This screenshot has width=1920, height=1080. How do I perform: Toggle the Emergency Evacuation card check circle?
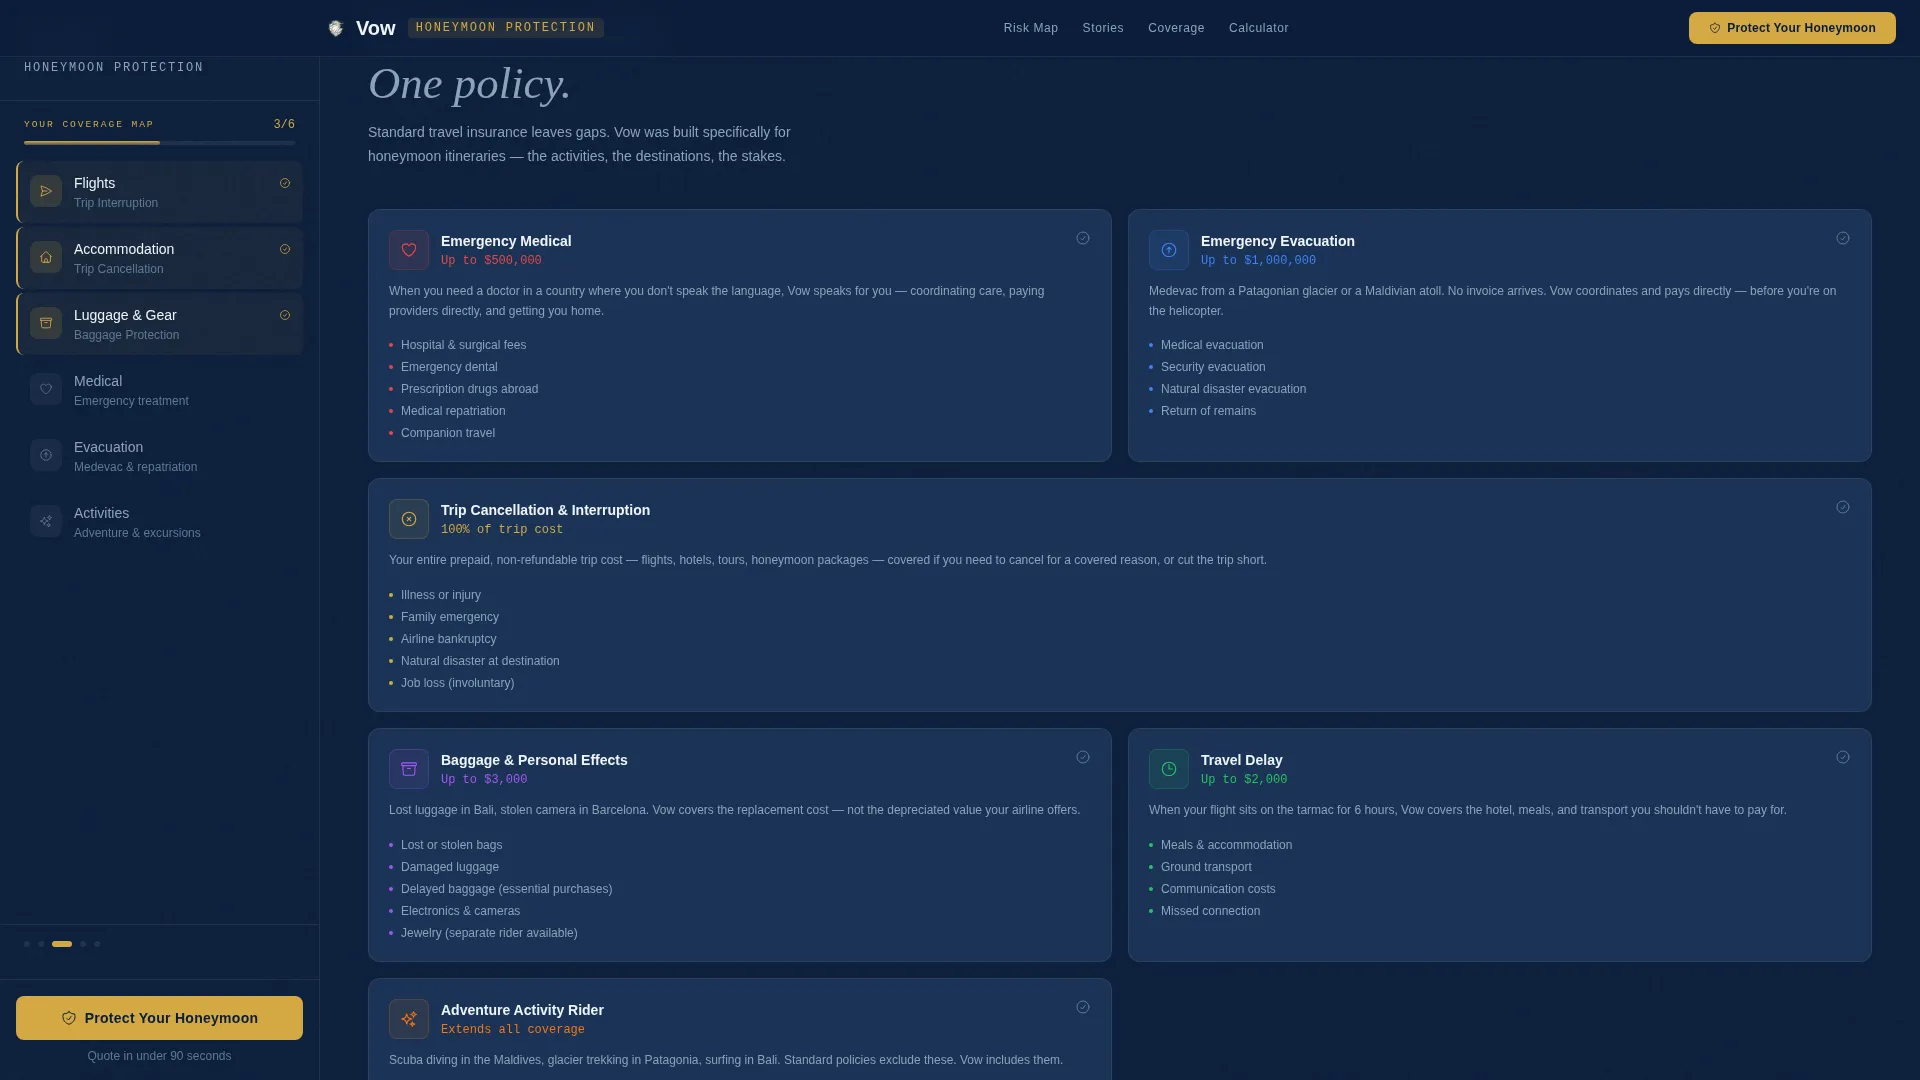click(1843, 238)
